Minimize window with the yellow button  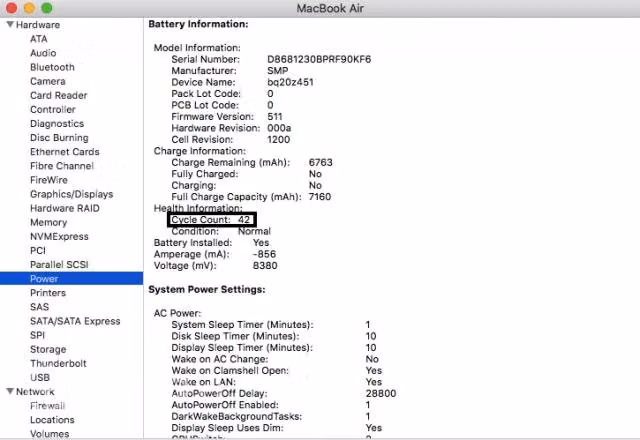[29, 8]
